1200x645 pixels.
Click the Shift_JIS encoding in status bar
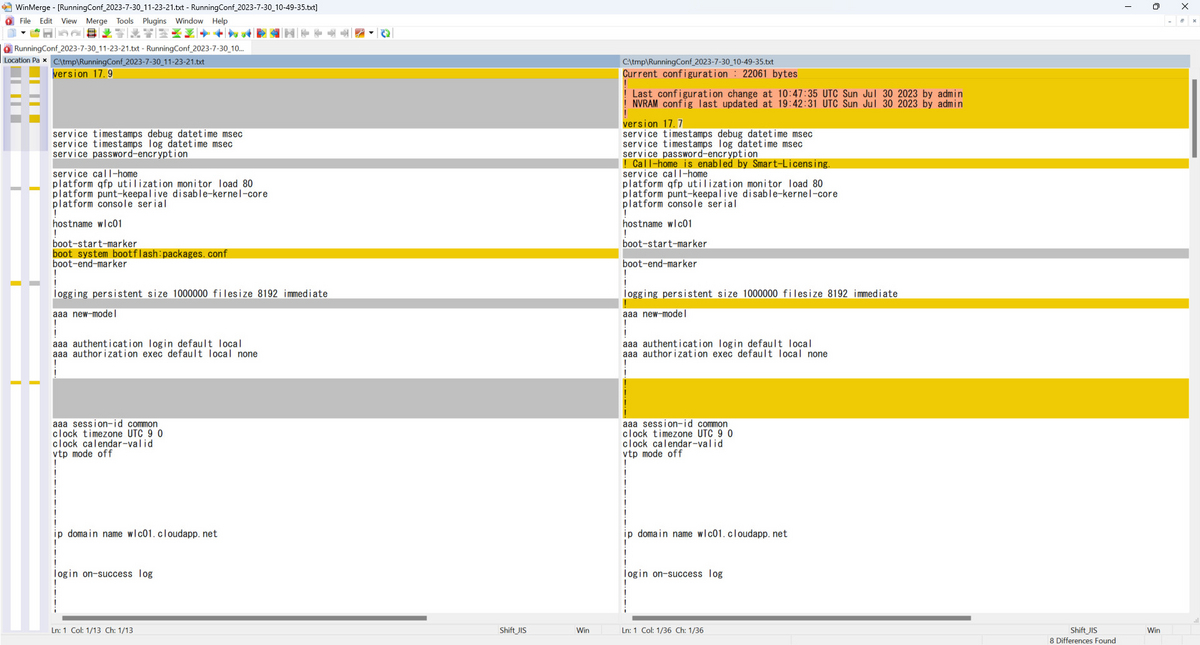pyautogui.click(x=513, y=630)
